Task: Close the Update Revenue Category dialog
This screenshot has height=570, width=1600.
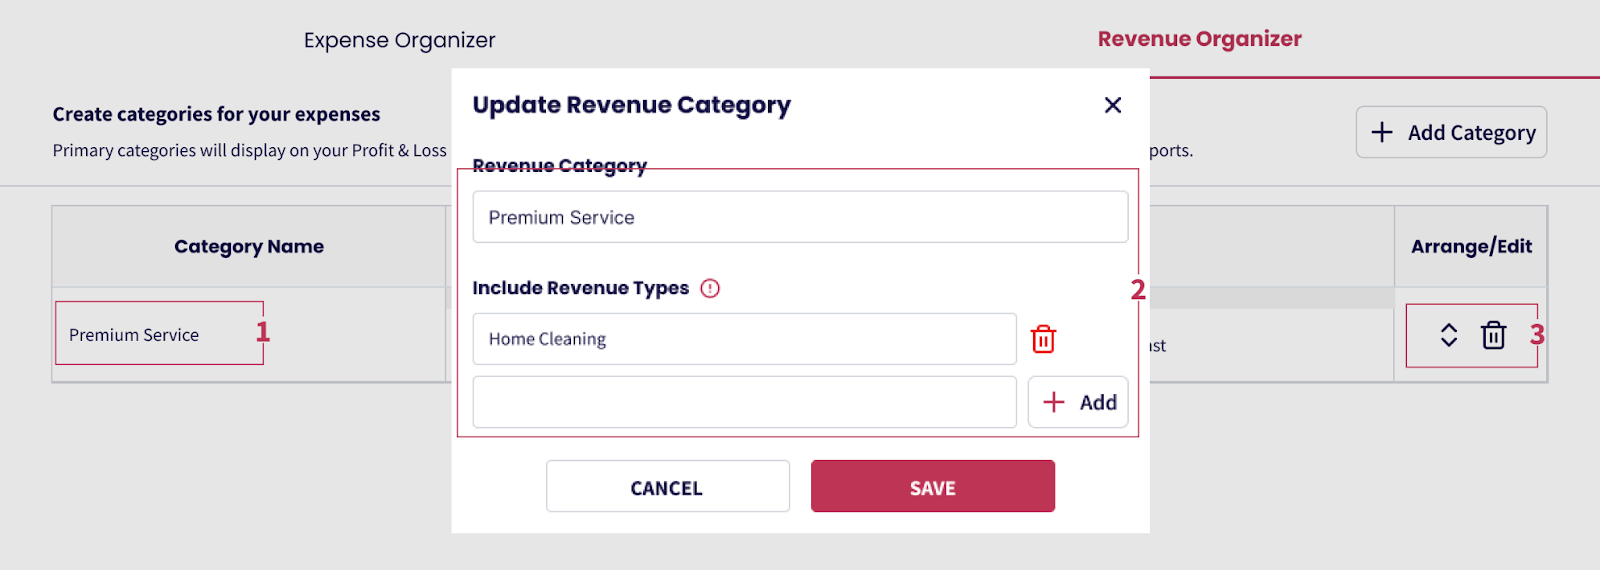Action: (x=1112, y=105)
